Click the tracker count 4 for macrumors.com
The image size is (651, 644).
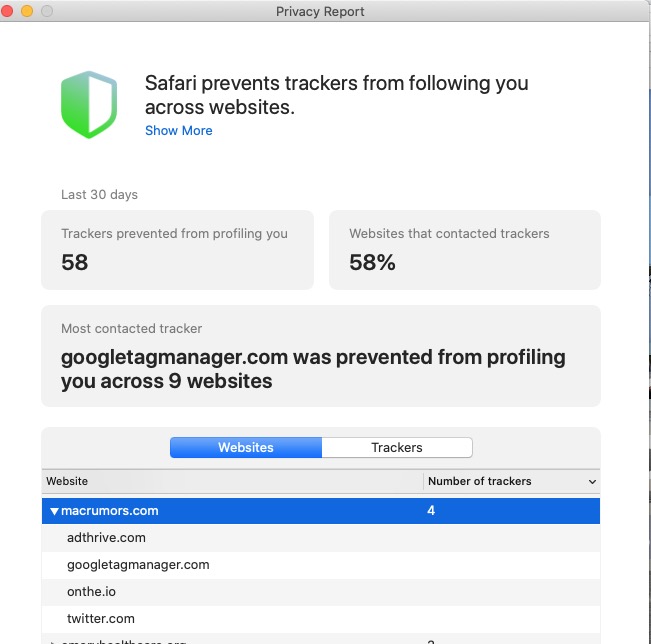click(x=432, y=511)
